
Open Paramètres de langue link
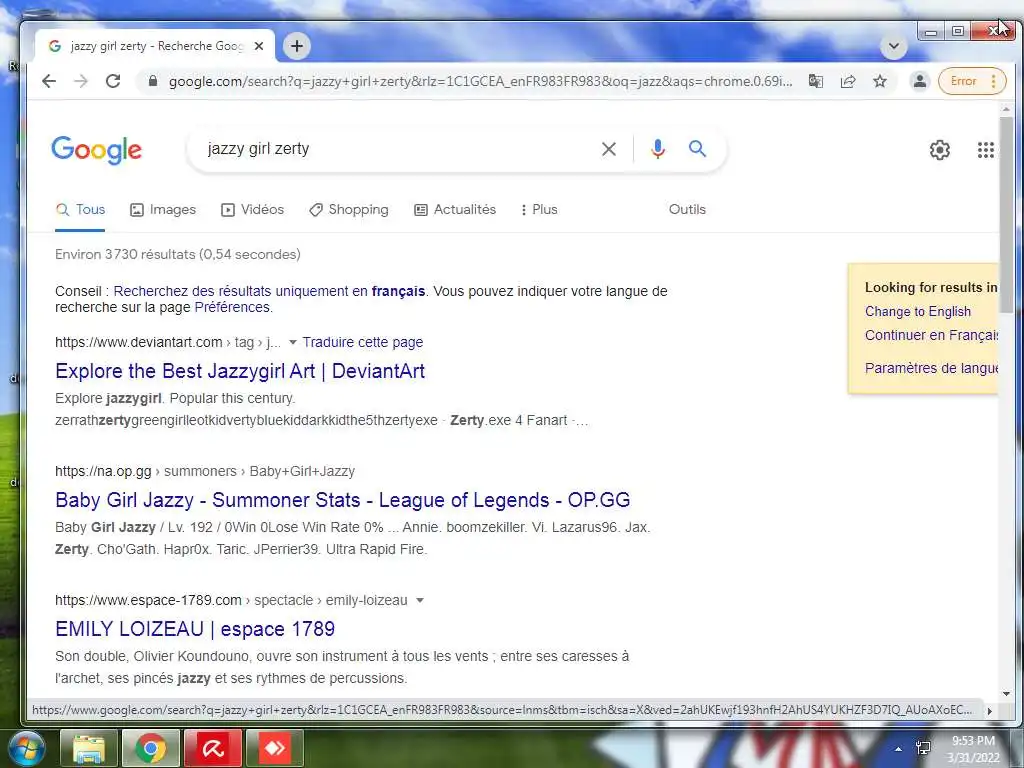[931, 368]
